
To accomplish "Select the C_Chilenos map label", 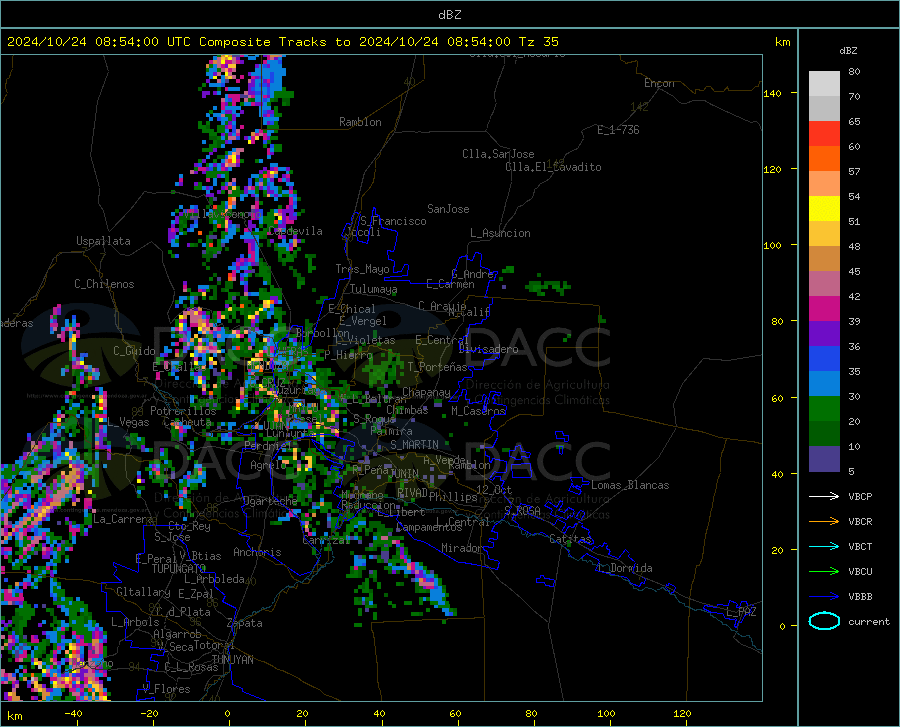I will (104, 284).
